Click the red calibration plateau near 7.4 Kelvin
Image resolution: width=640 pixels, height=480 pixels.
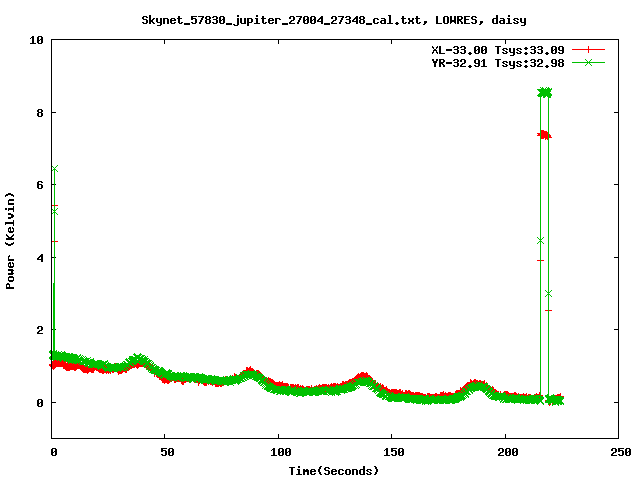[544, 135]
